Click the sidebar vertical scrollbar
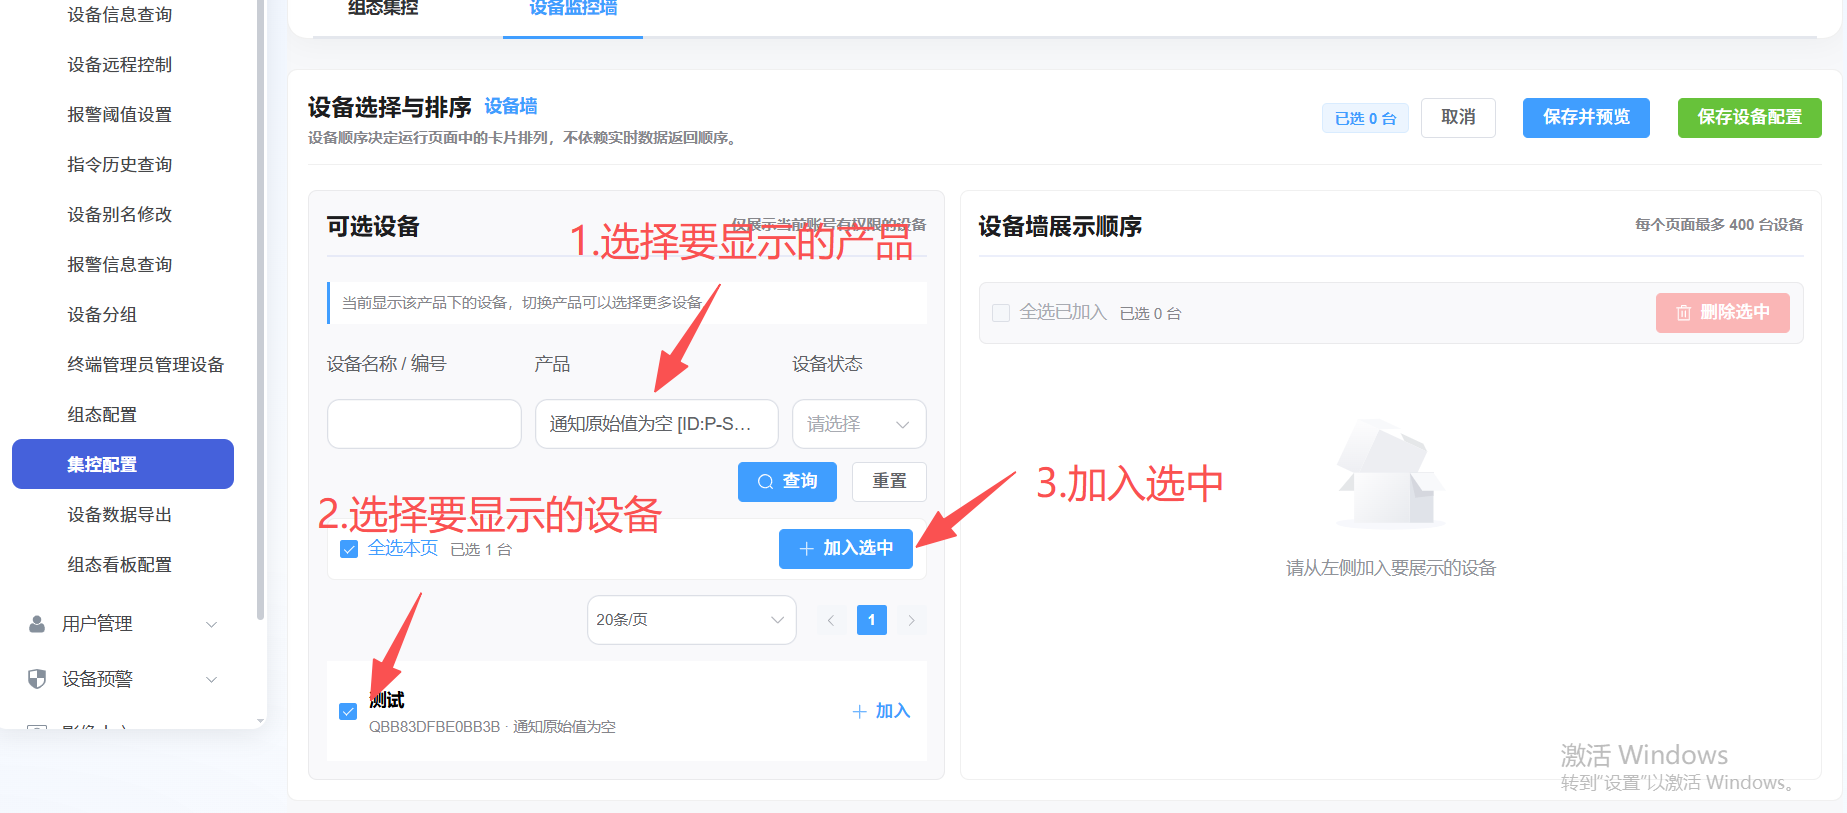The width and height of the screenshot is (1847, 813). point(261,310)
